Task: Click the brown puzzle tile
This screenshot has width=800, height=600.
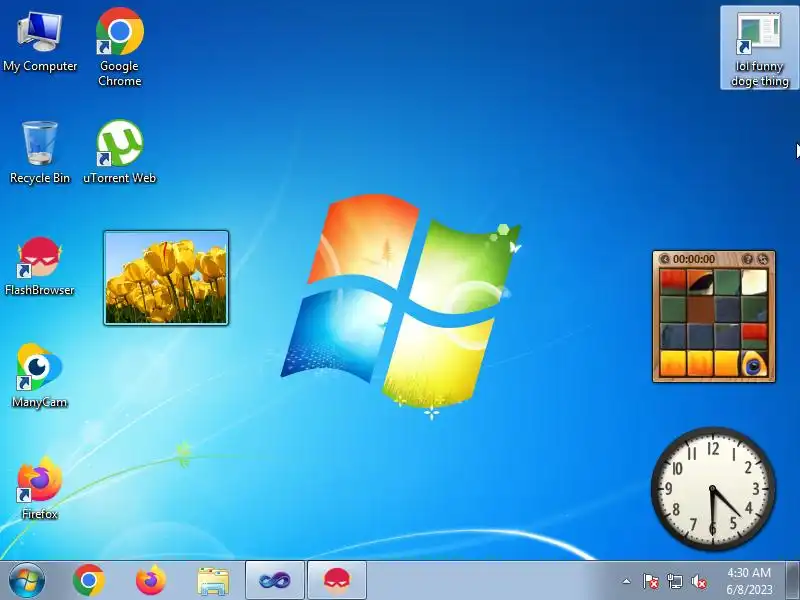Action: [x=700, y=310]
